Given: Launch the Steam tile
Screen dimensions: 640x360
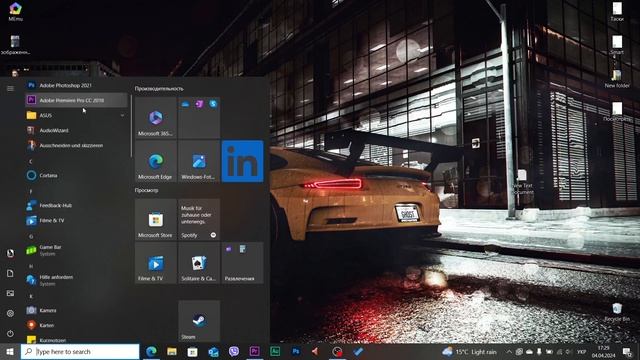Looking at the screenshot, I should [199, 321].
